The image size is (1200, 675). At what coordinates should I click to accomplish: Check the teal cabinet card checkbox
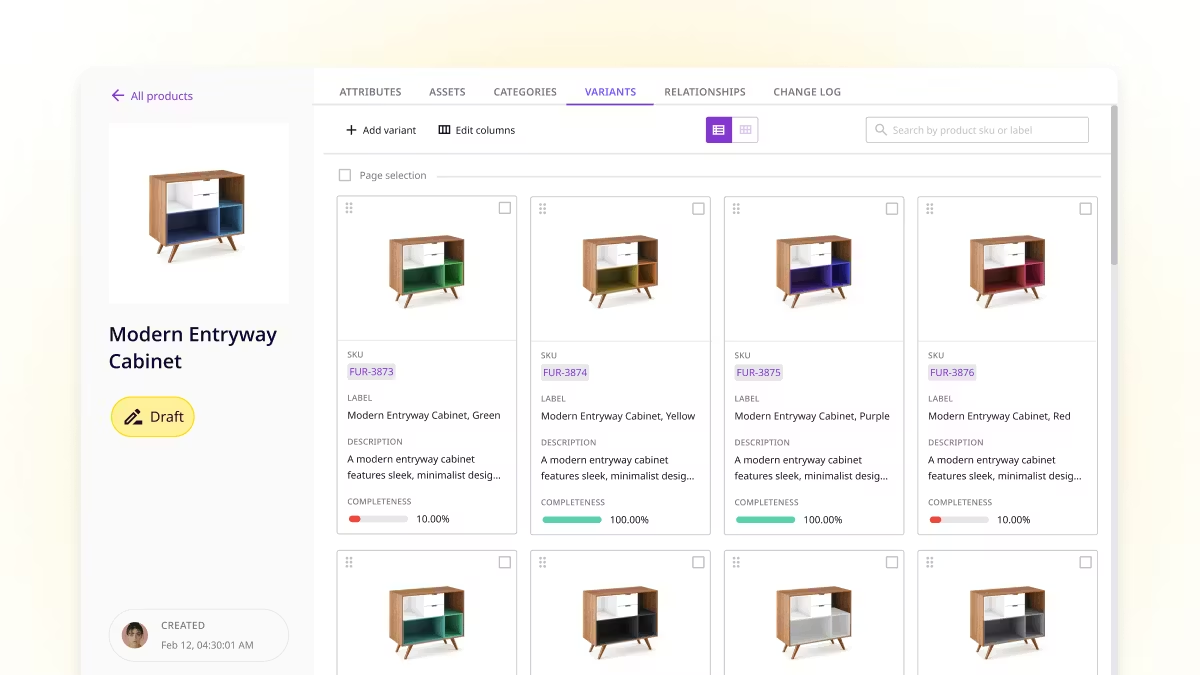(x=505, y=562)
